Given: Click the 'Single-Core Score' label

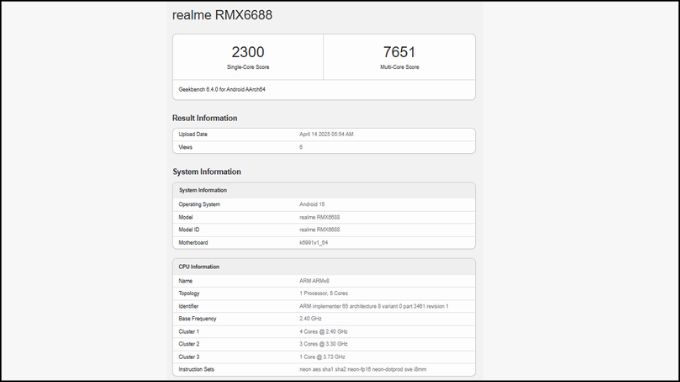Looking at the screenshot, I should point(248,67).
